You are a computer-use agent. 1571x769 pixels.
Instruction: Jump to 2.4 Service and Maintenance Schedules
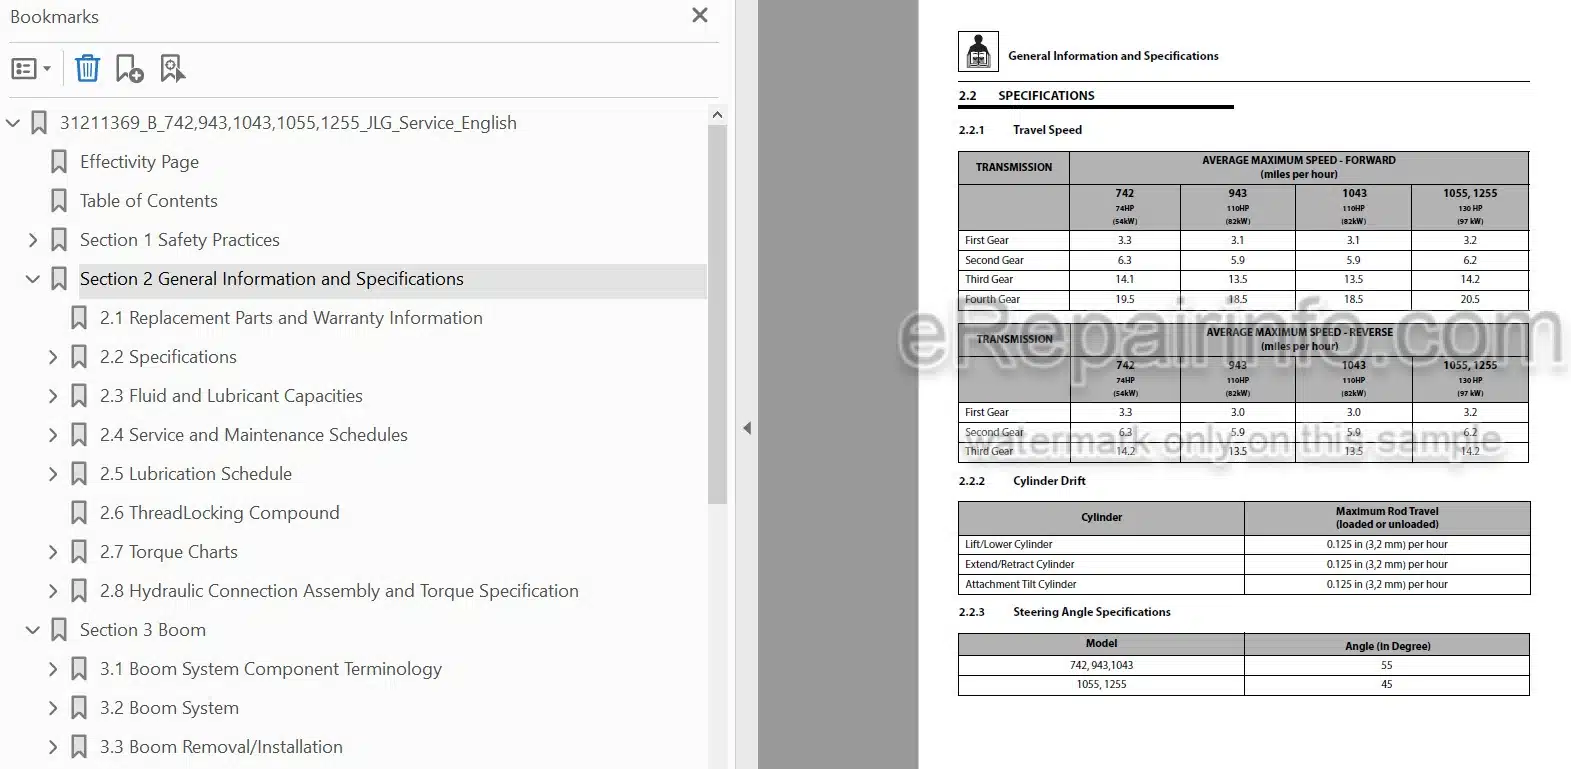pyautogui.click(x=254, y=435)
